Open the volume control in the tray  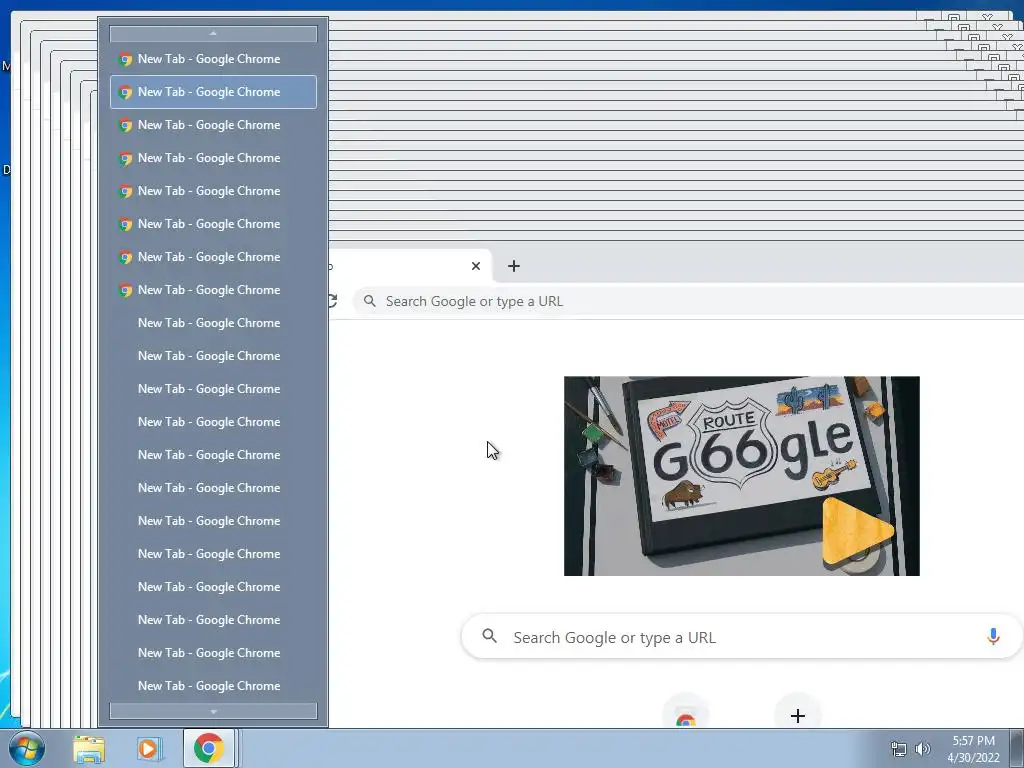coord(922,749)
